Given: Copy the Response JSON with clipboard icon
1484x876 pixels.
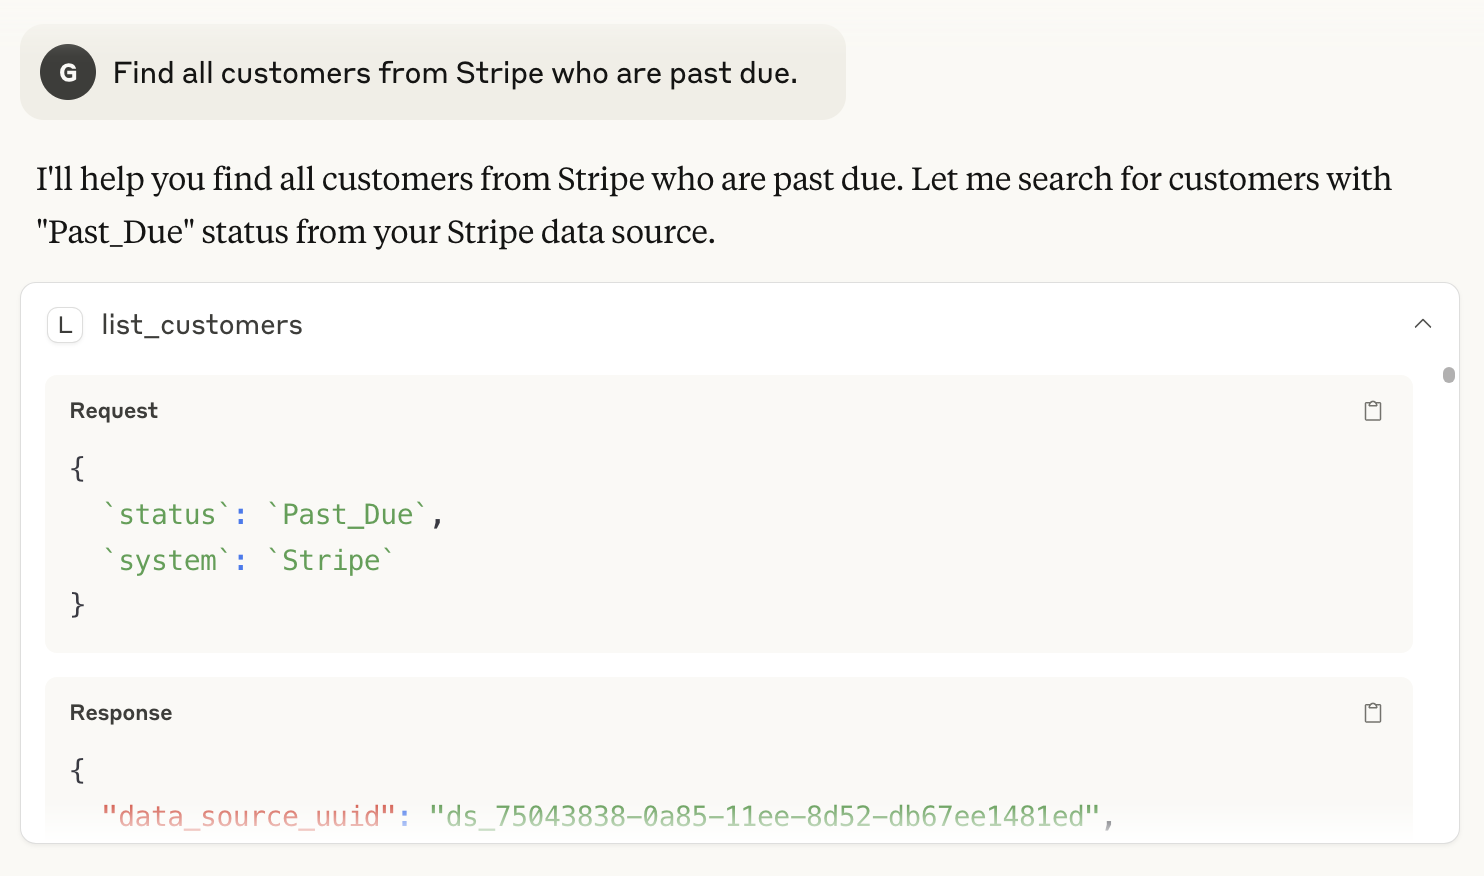Looking at the screenshot, I should (1373, 713).
